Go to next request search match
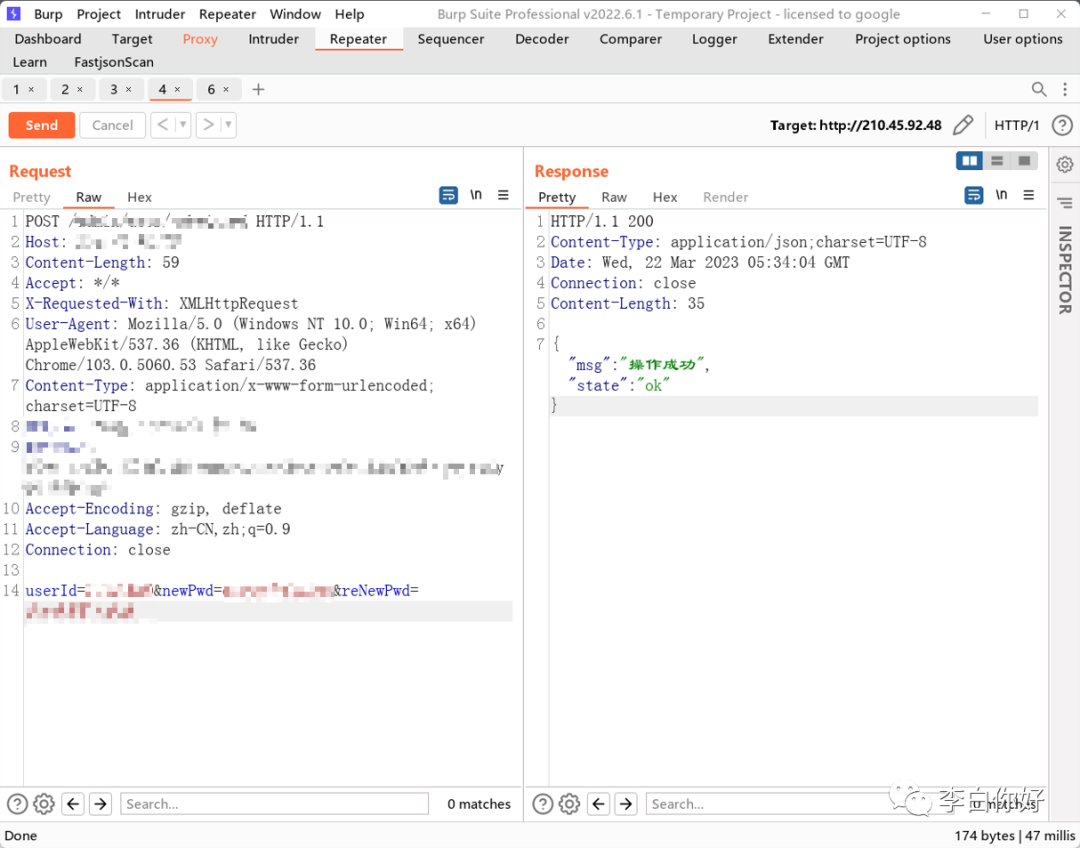The width and height of the screenshot is (1080, 848). 101,804
